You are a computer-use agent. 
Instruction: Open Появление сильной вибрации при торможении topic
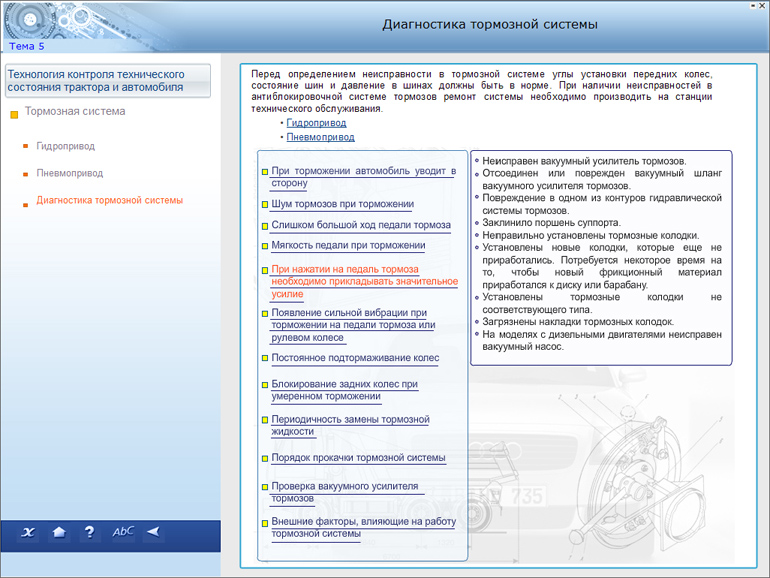[x=354, y=325]
